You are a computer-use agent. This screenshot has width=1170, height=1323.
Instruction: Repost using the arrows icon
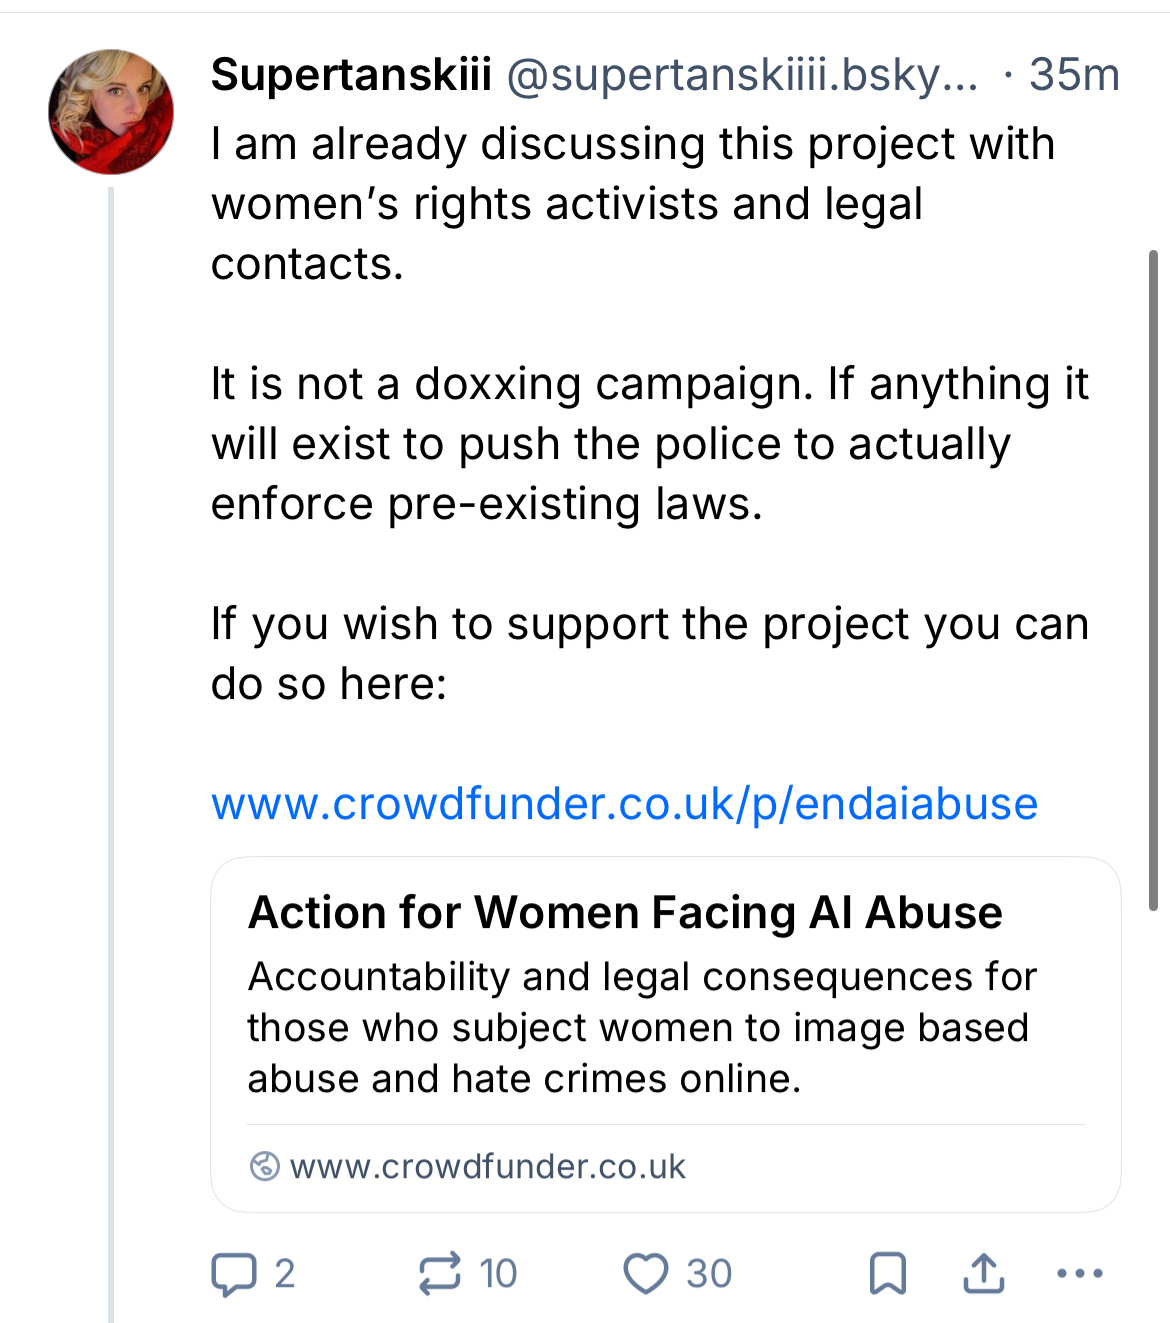pos(440,1274)
